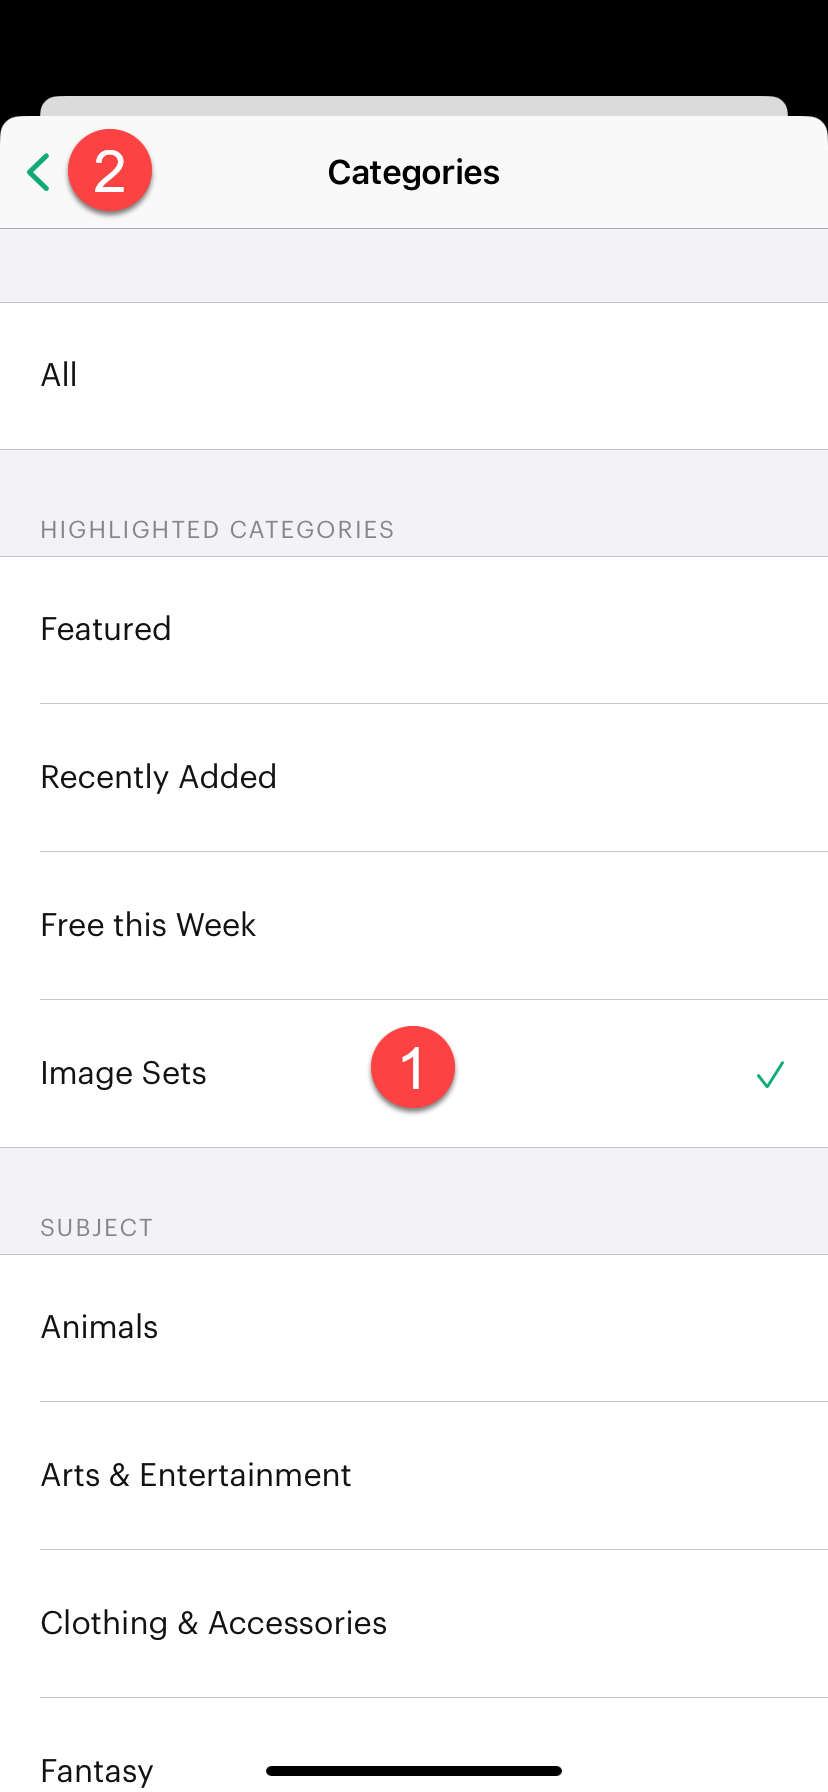Click the red step 1 badge
The image size is (828, 1792).
click(x=412, y=1068)
